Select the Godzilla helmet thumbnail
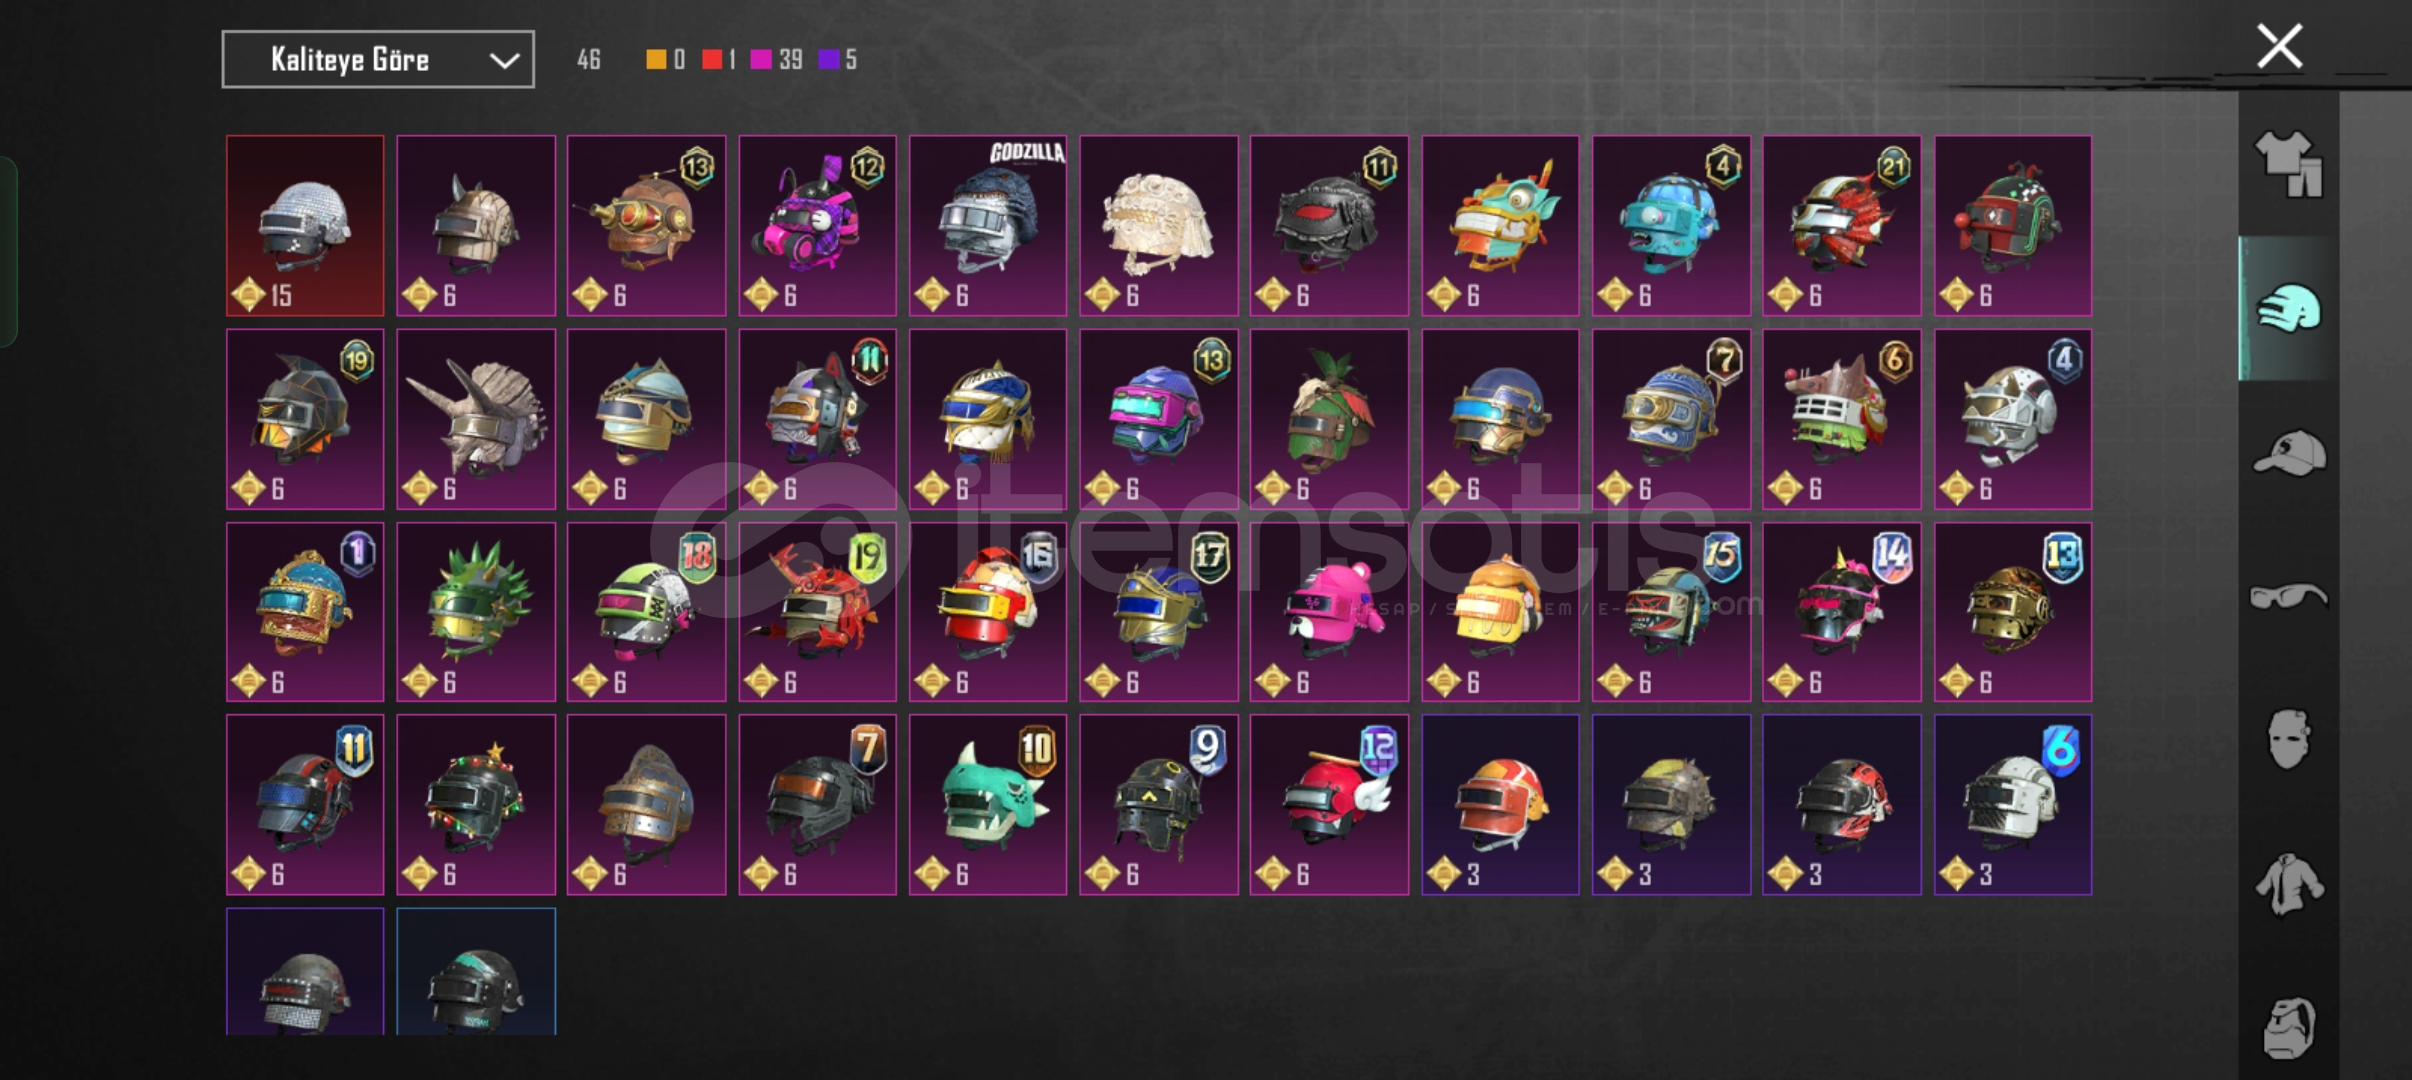This screenshot has height=1080, width=2412. [x=988, y=226]
